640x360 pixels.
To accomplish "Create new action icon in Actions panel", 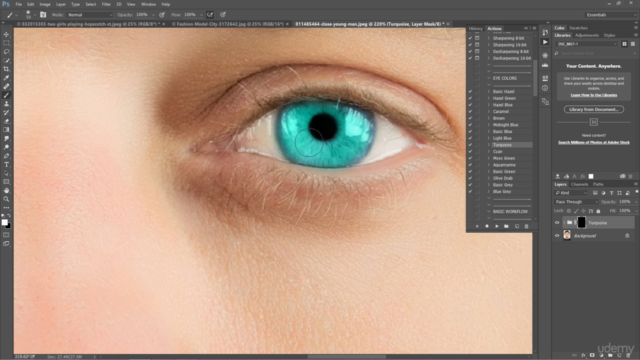I will [x=516, y=226].
